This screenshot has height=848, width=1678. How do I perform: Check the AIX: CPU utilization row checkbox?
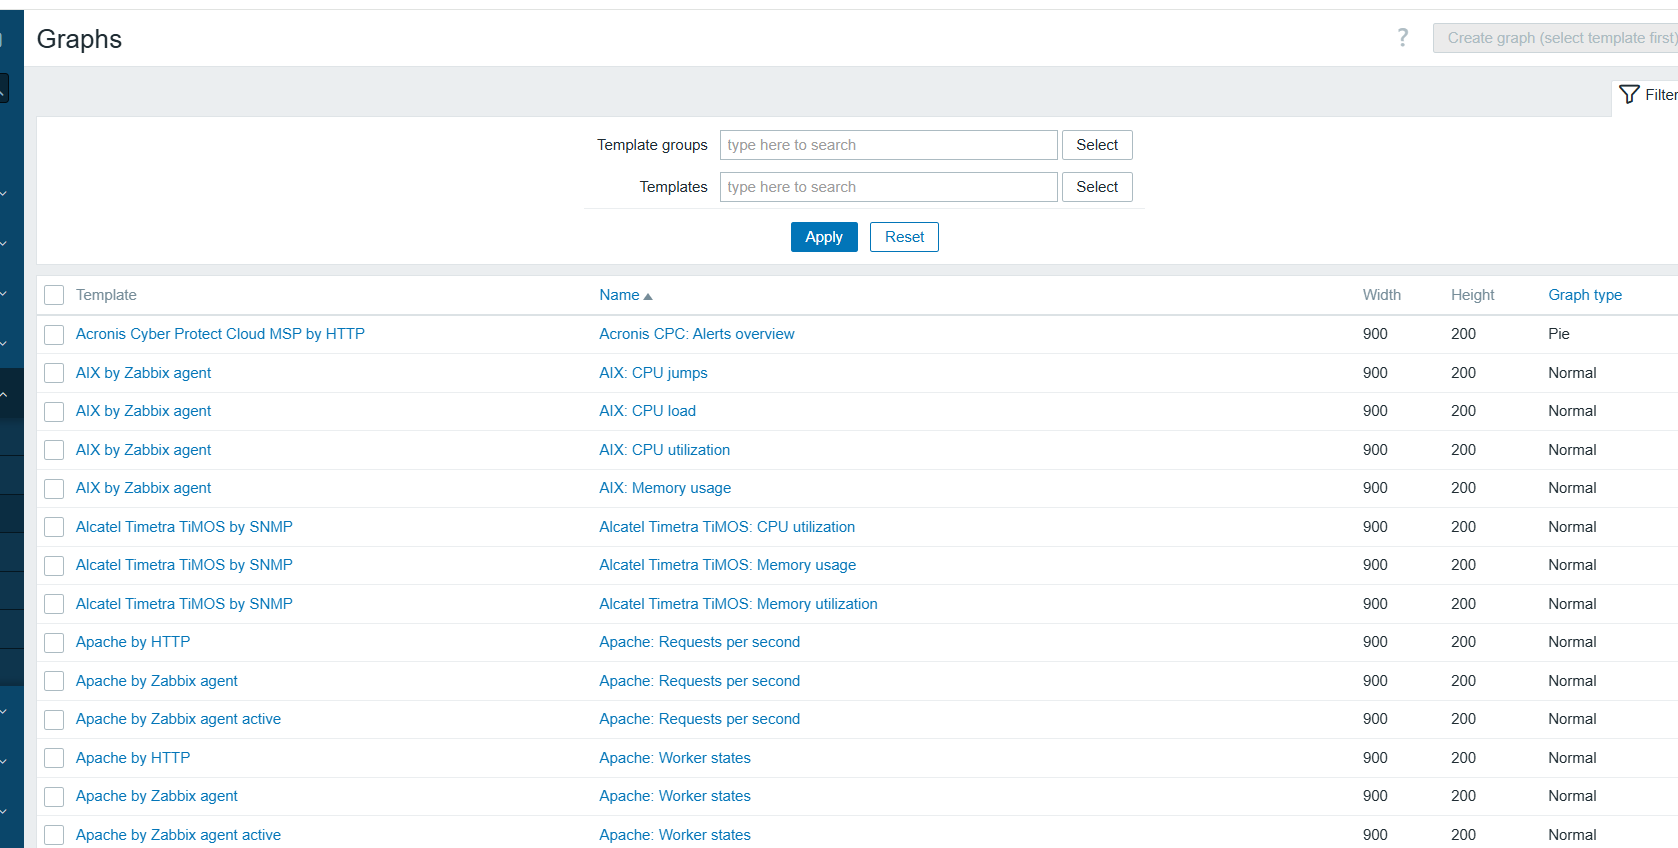coord(54,450)
